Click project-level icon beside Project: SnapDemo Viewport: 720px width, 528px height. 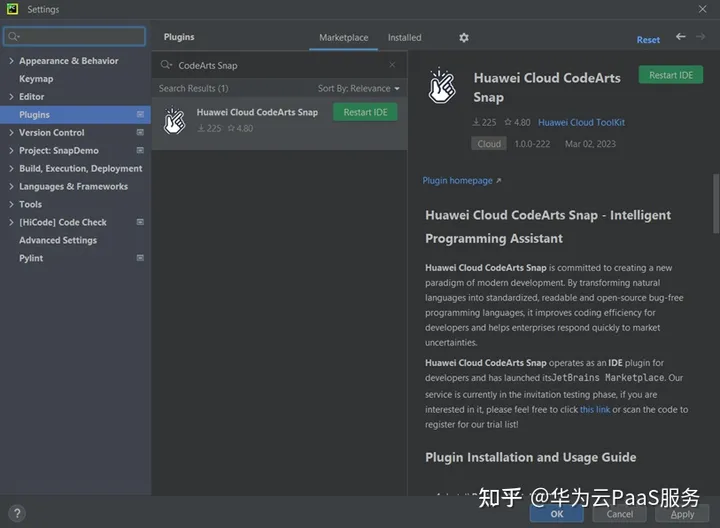(141, 150)
